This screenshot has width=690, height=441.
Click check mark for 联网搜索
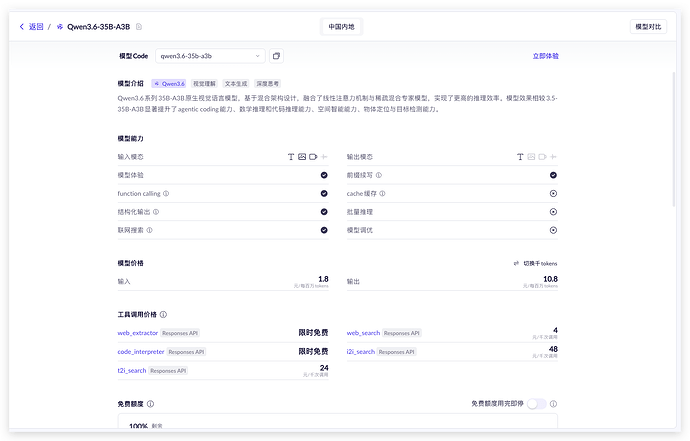[x=324, y=230]
